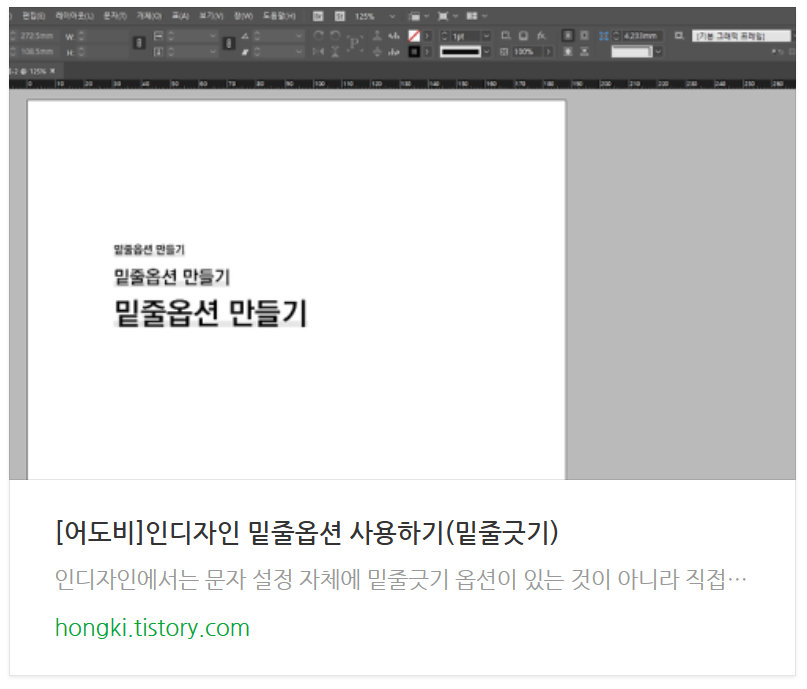Open the 레이아웃(L) menu
The height and width of the screenshot is (689, 807).
pyautogui.click(x=75, y=16)
